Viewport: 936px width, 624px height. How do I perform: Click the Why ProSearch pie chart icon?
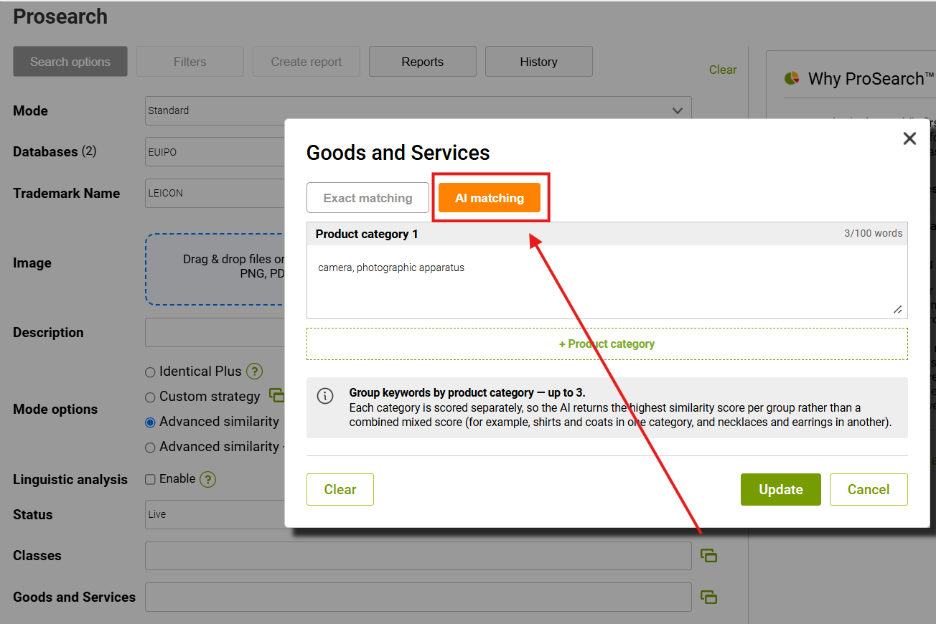point(792,78)
